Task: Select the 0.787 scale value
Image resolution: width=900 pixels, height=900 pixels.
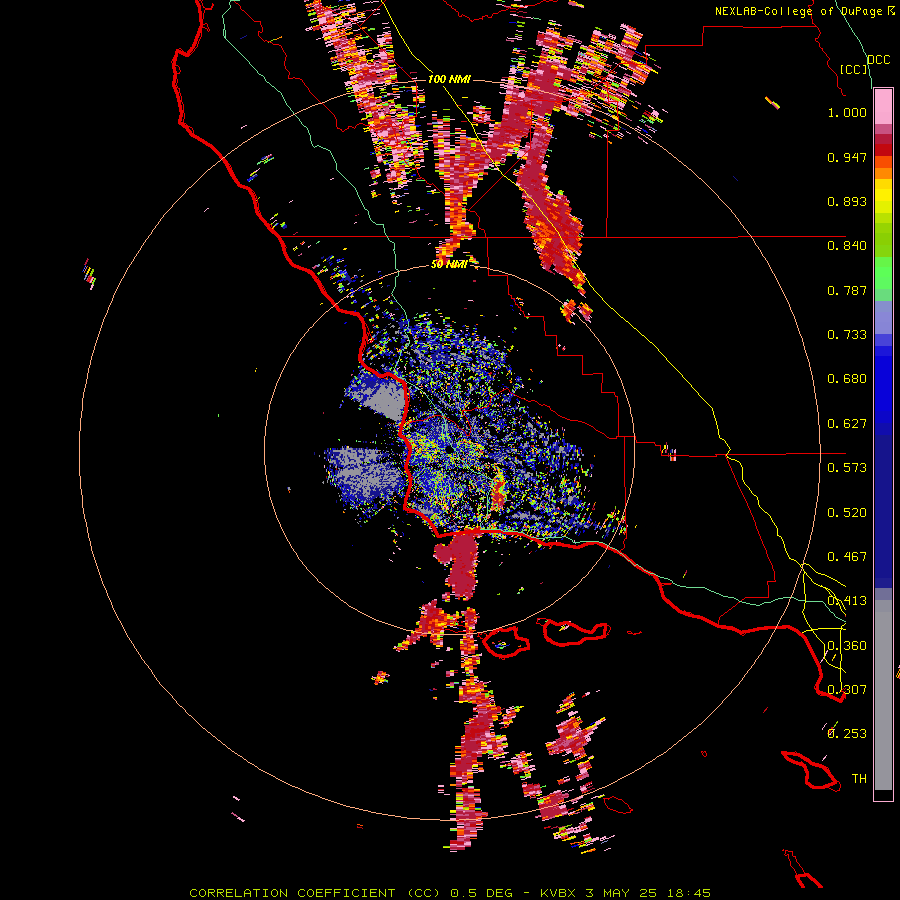Action: [847, 290]
